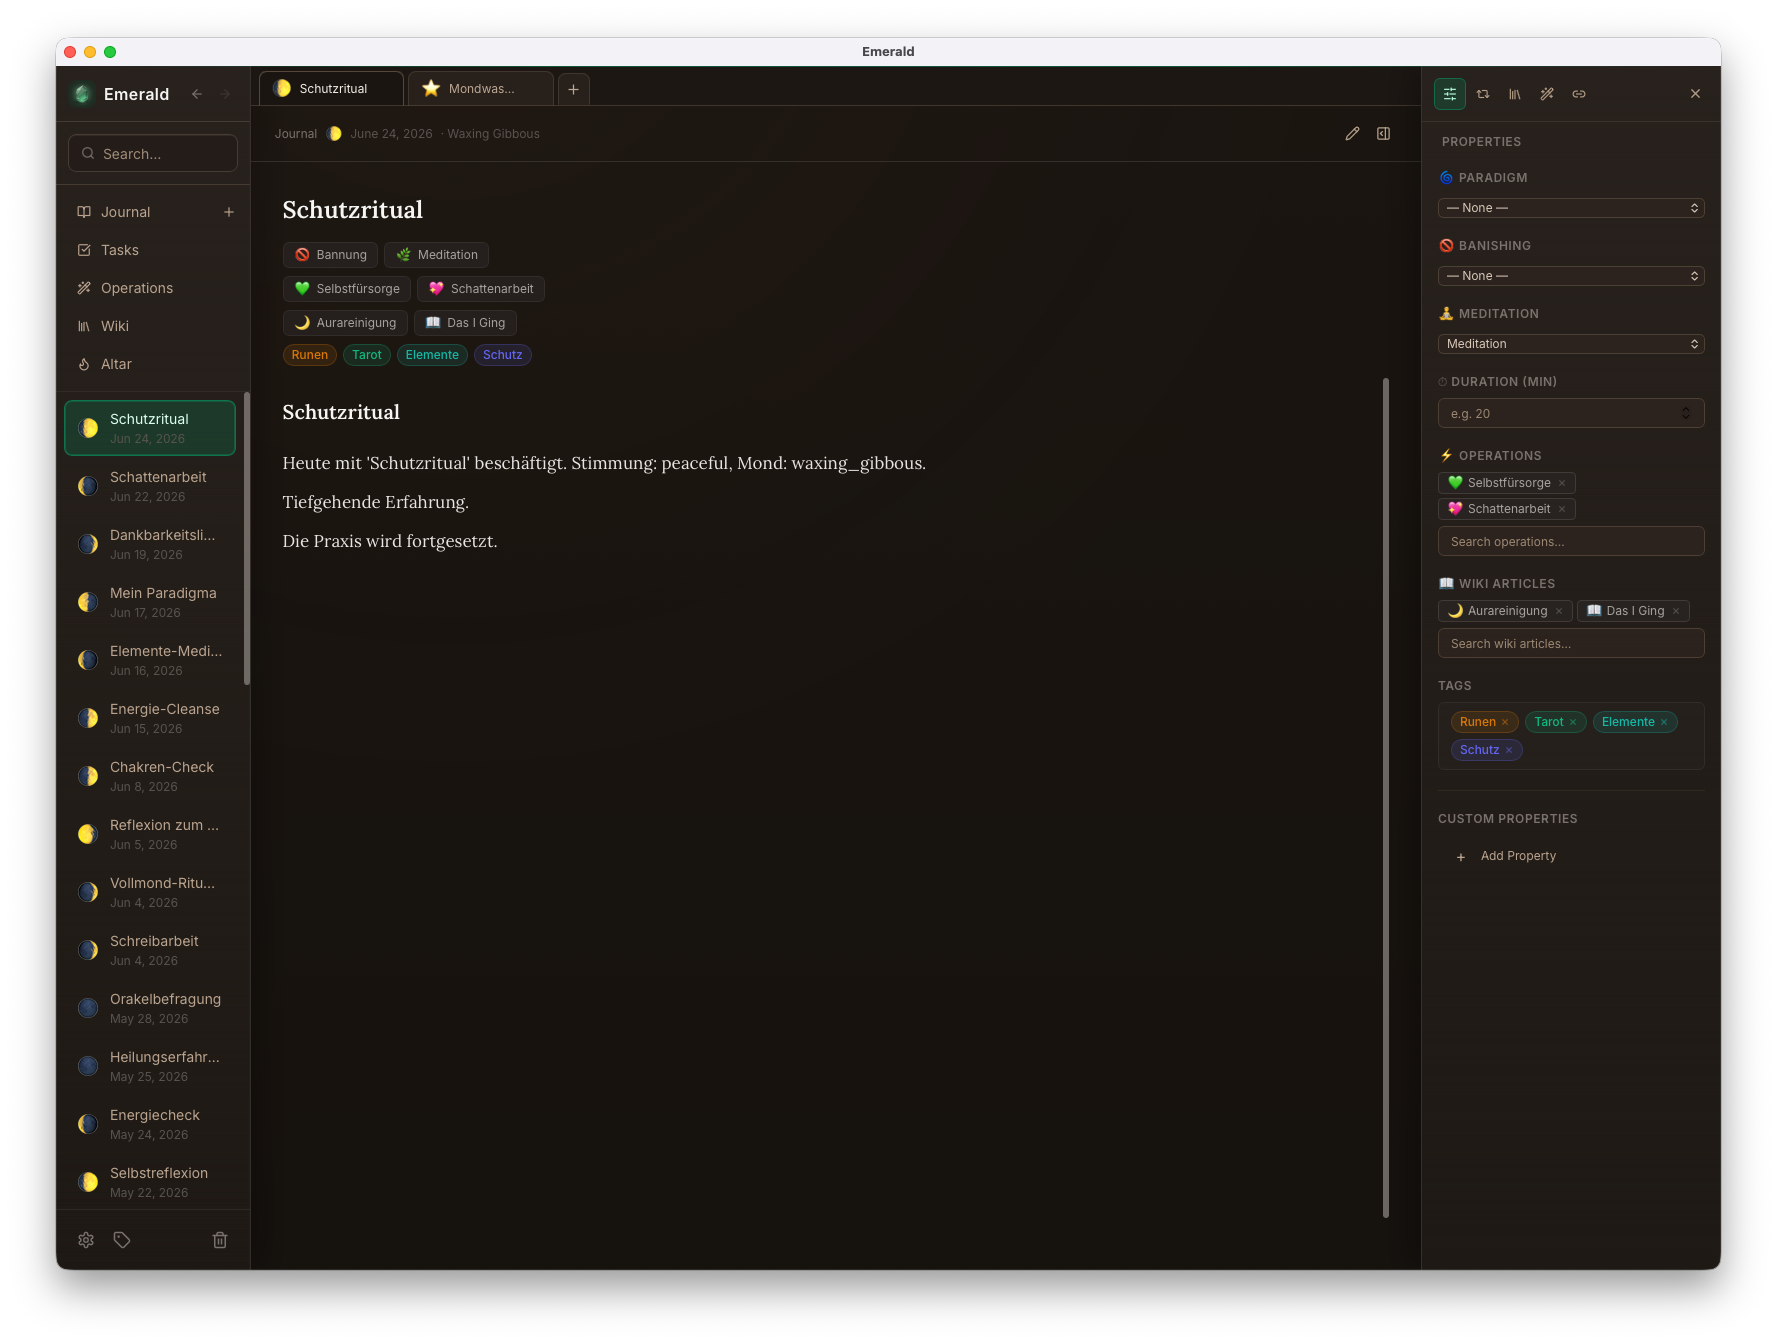This screenshot has width=1777, height=1344.
Task: Open the wiki library icon in right panel toolbar
Action: [x=1515, y=94]
